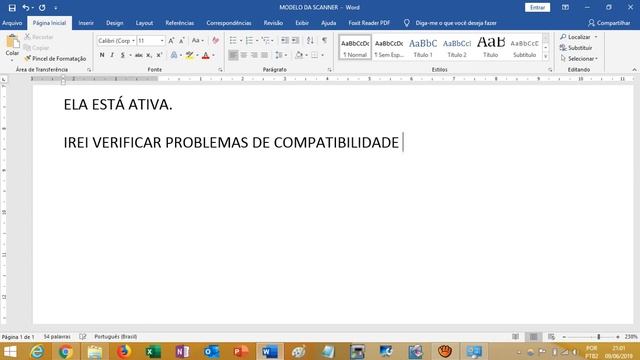Open the Arquivo tab
Screen dimensions: 640x360
(x=12, y=23)
